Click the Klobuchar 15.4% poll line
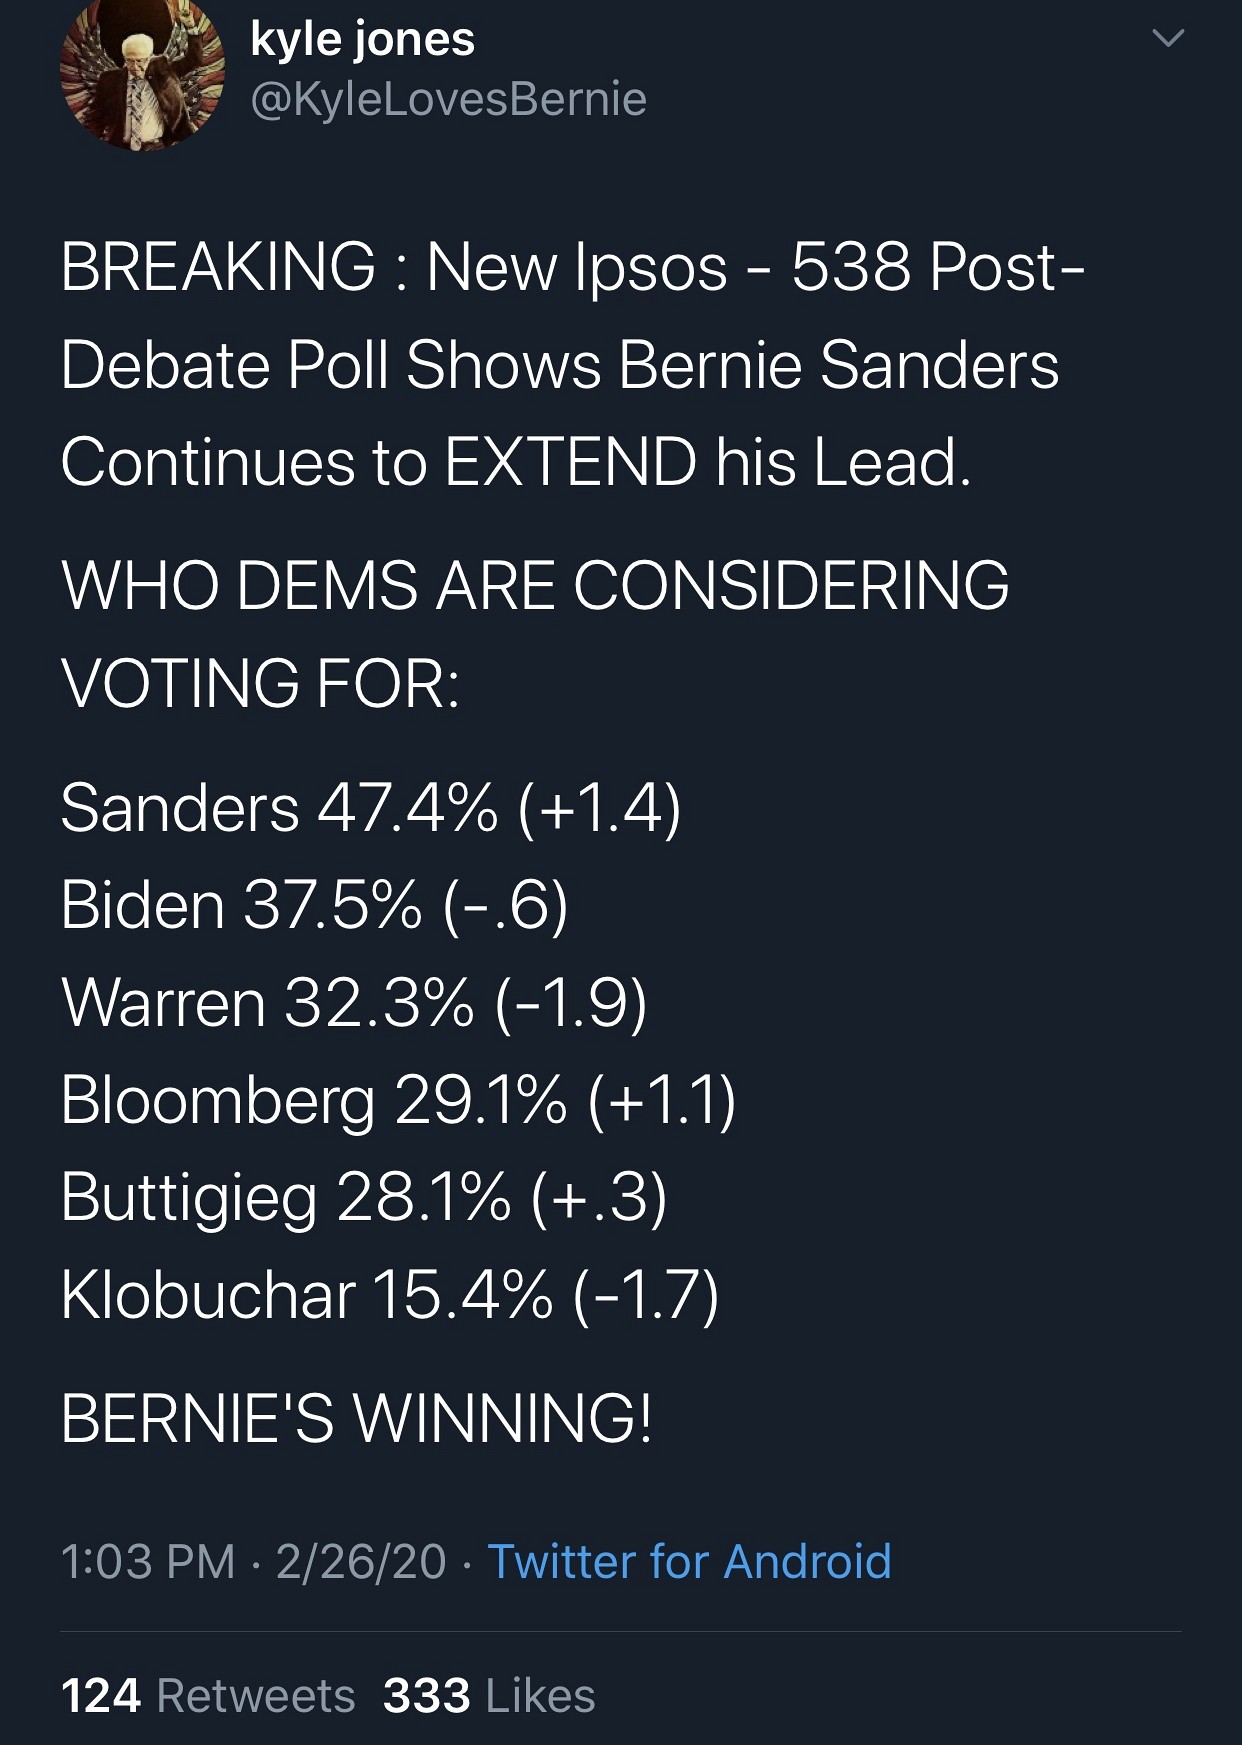 coord(389,1295)
